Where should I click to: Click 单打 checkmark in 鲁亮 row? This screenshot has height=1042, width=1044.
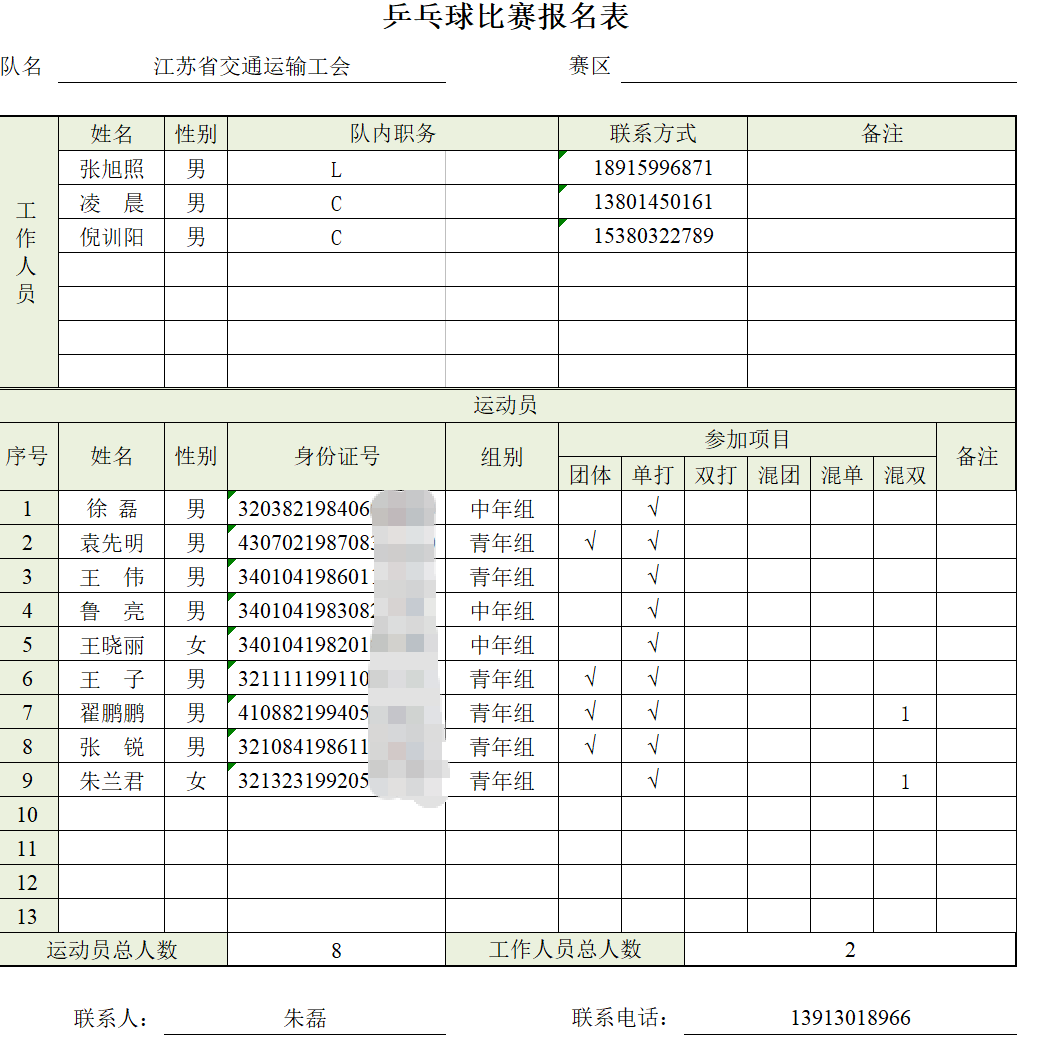tap(653, 610)
